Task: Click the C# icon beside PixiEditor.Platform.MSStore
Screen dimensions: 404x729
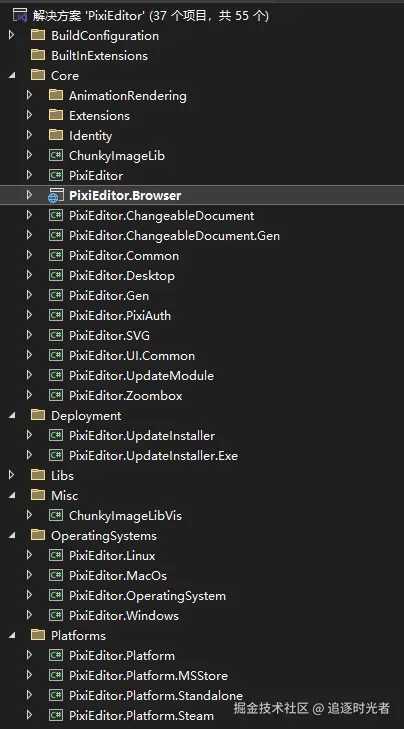Action: (56, 675)
